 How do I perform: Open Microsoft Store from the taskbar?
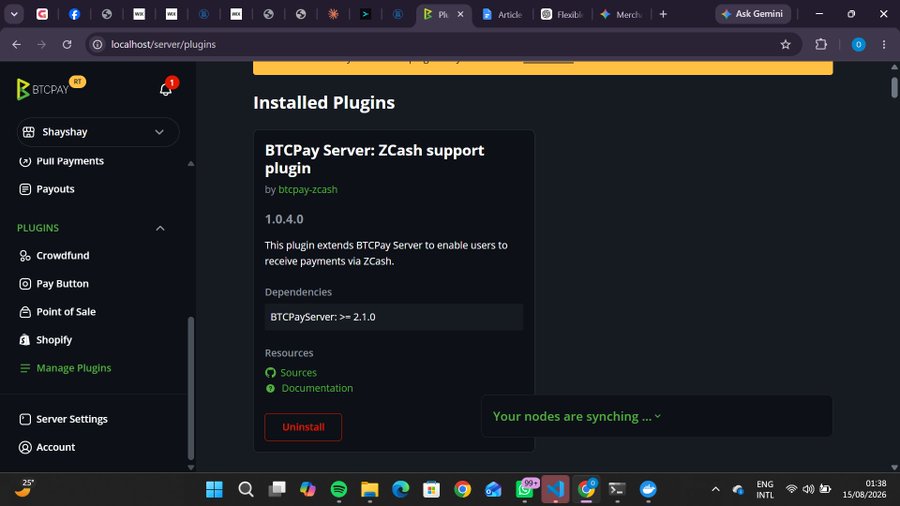tap(432, 489)
